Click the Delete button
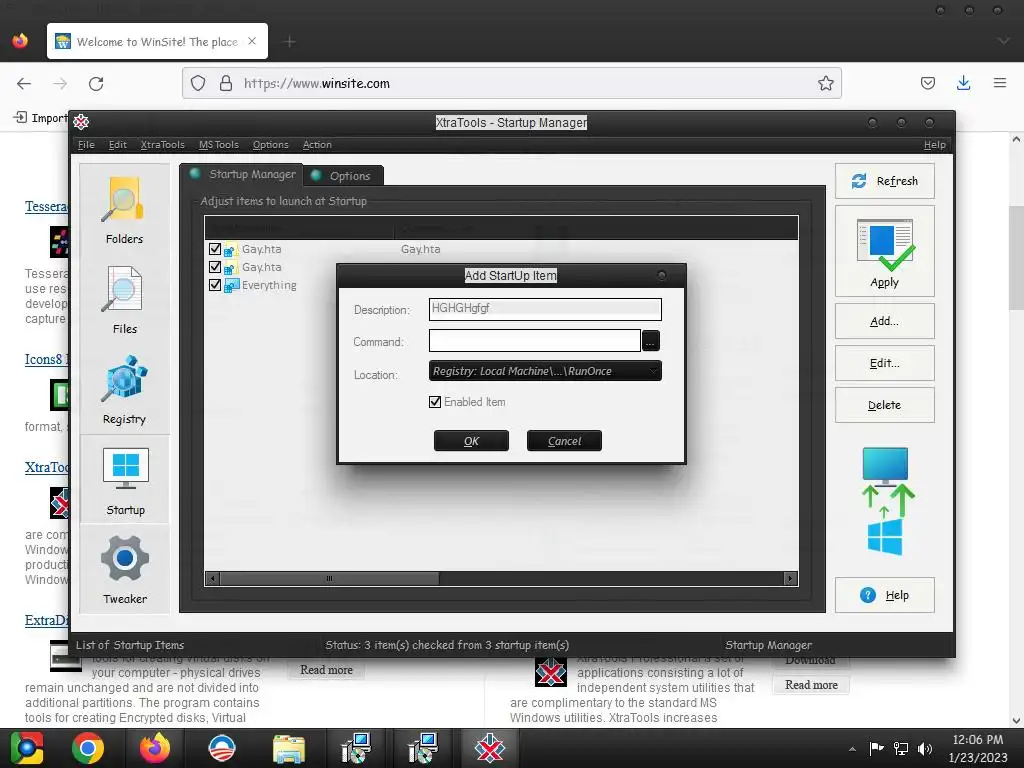 pos(884,405)
